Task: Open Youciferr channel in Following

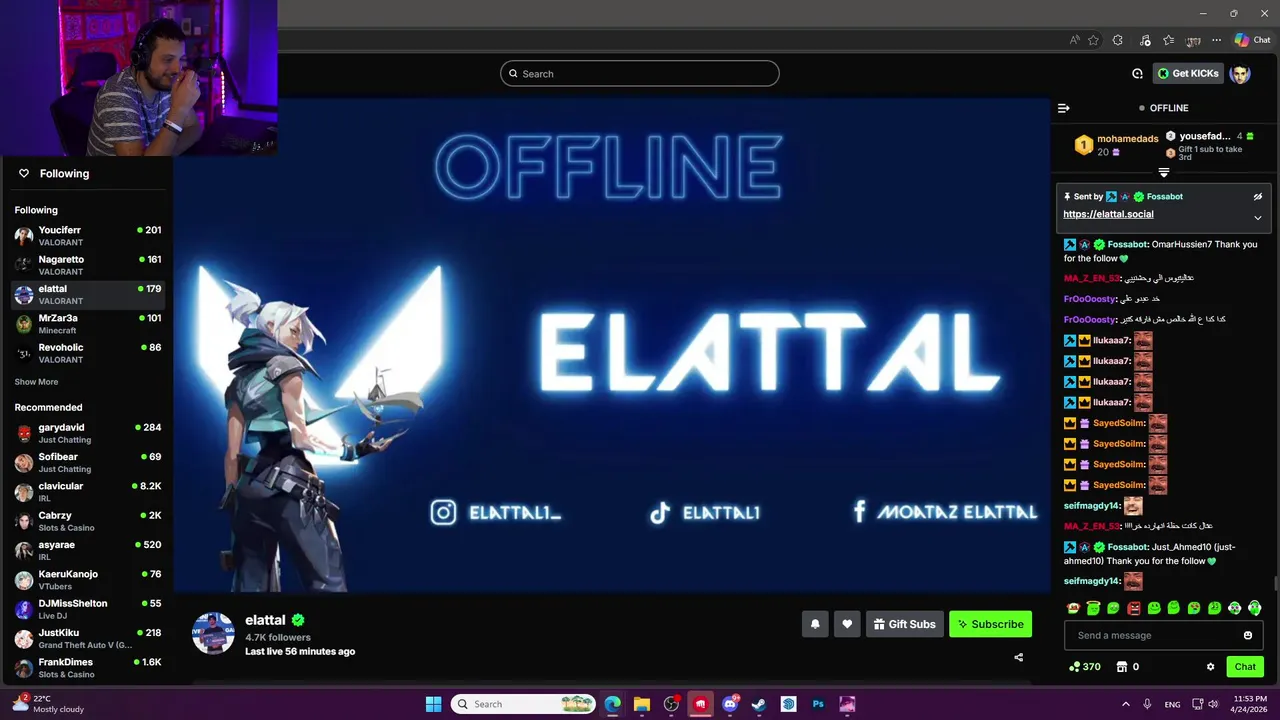Action: pos(88,236)
